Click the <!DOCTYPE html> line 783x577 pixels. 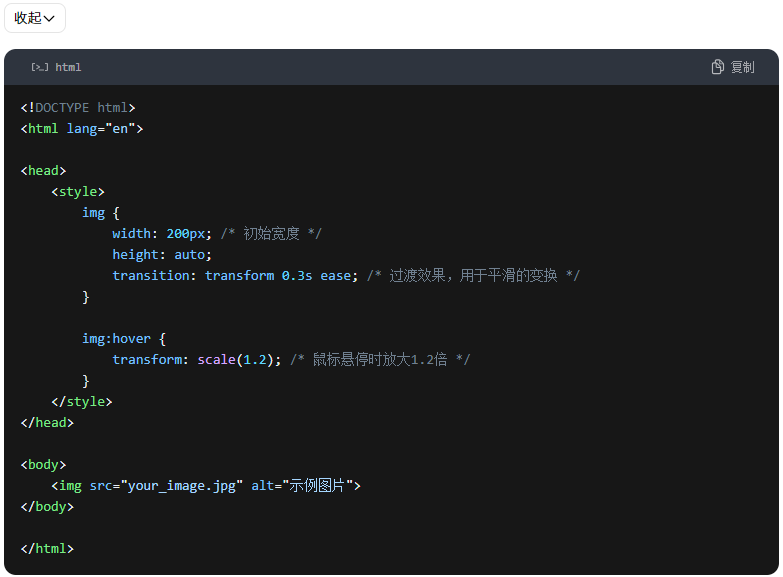coord(77,108)
